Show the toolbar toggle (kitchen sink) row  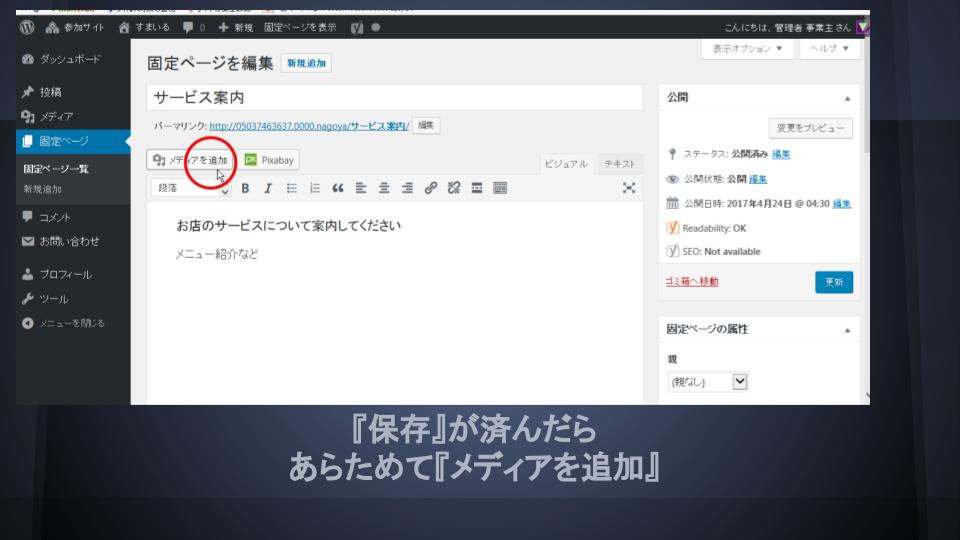click(x=500, y=188)
